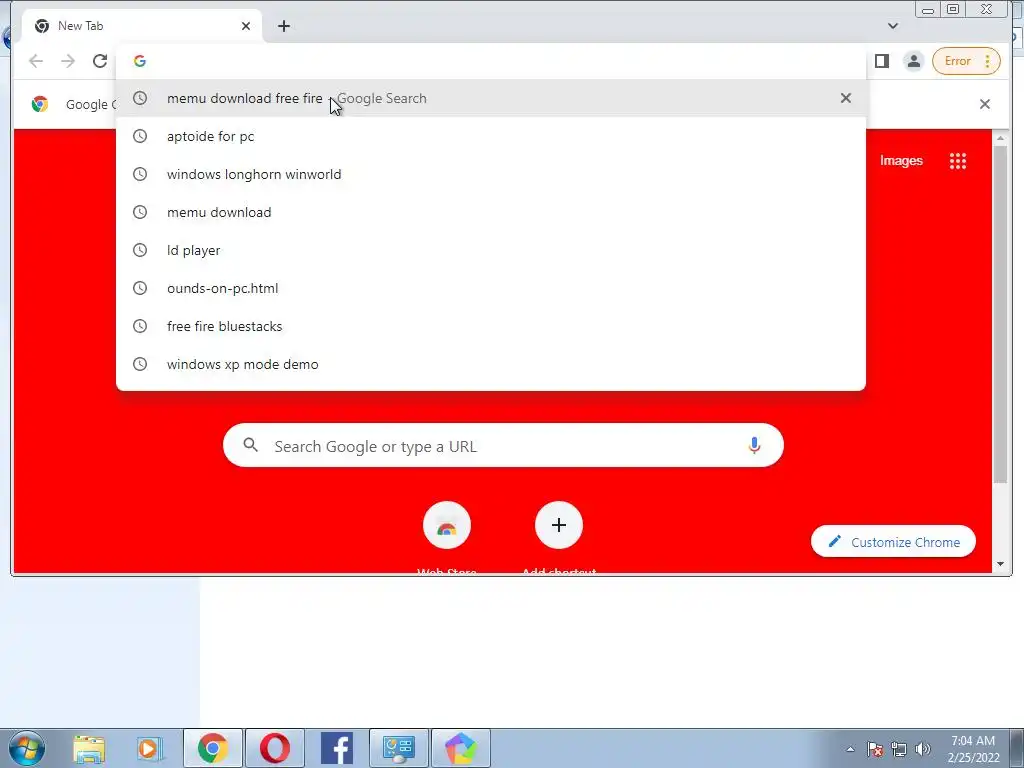Image resolution: width=1024 pixels, height=768 pixels.
Task: Click Customize Chrome button
Action: [893, 542]
